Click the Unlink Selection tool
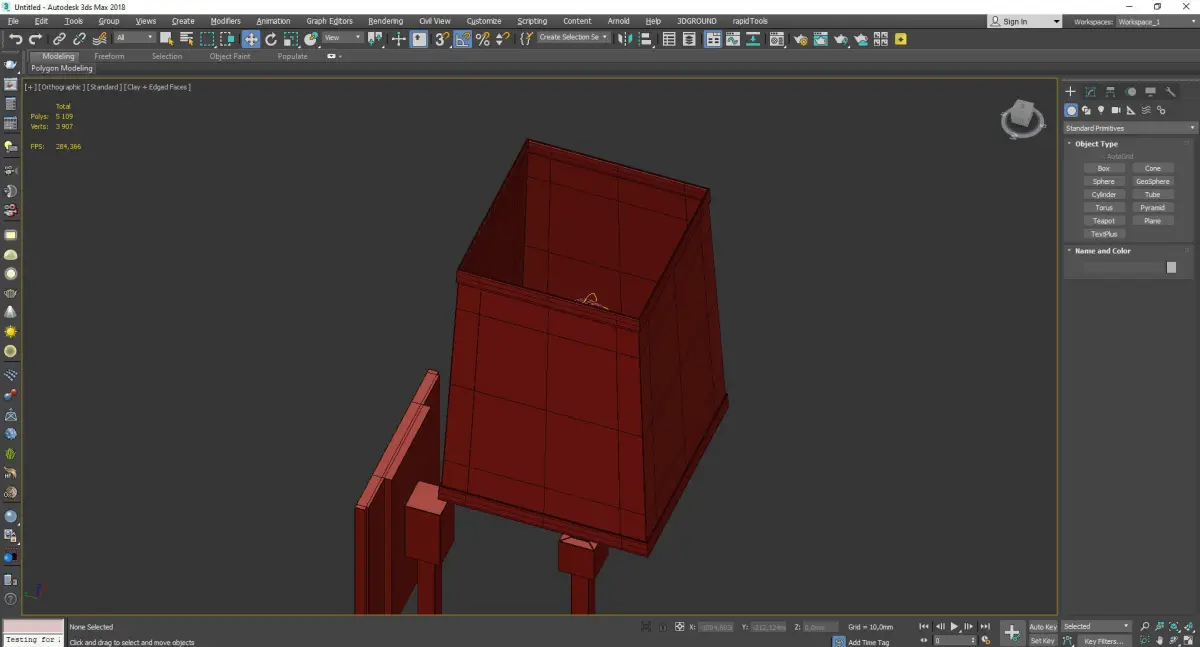The width and height of the screenshot is (1200, 647). (x=79, y=39)
